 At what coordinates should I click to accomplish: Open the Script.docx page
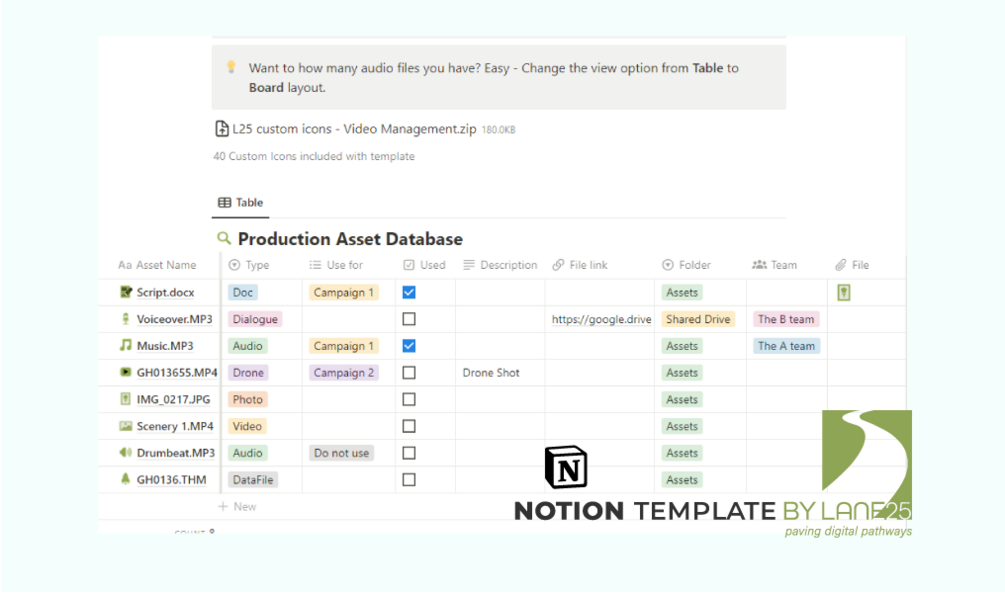tap(165, 292)
